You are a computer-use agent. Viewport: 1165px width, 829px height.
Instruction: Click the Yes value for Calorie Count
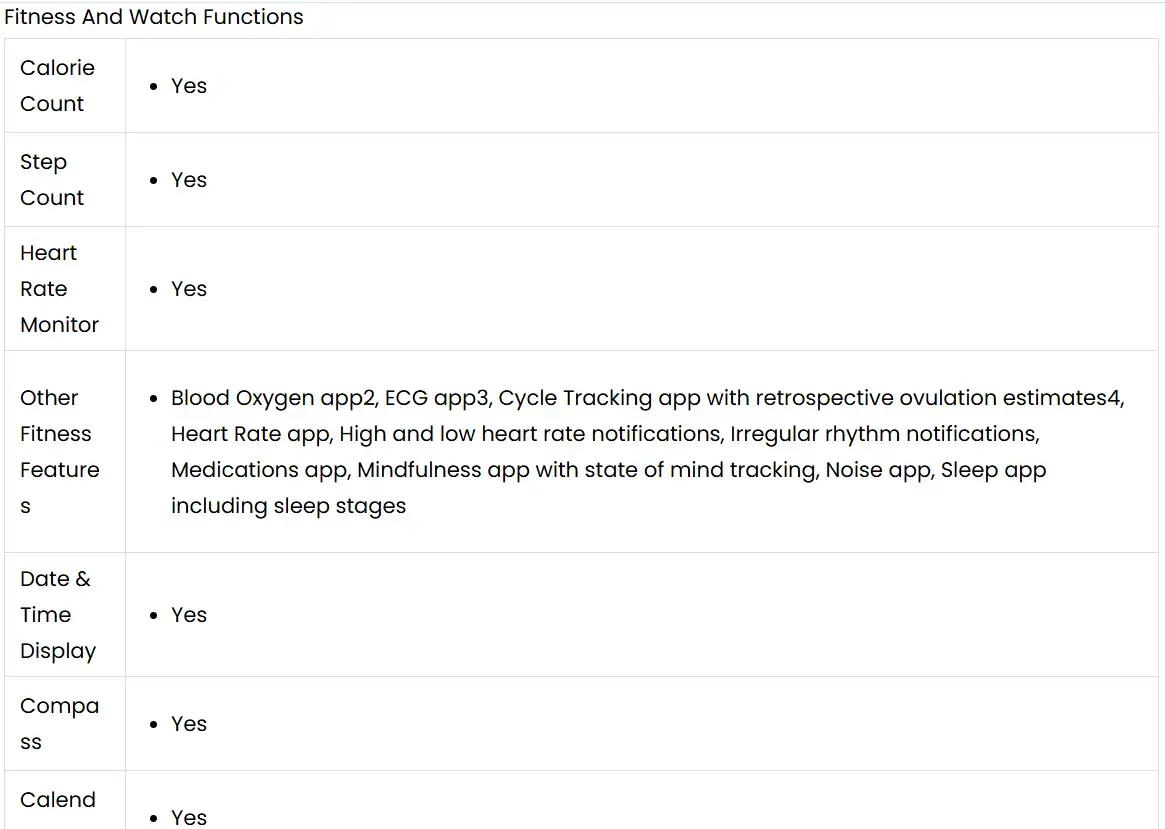click(x=188, y=86)
